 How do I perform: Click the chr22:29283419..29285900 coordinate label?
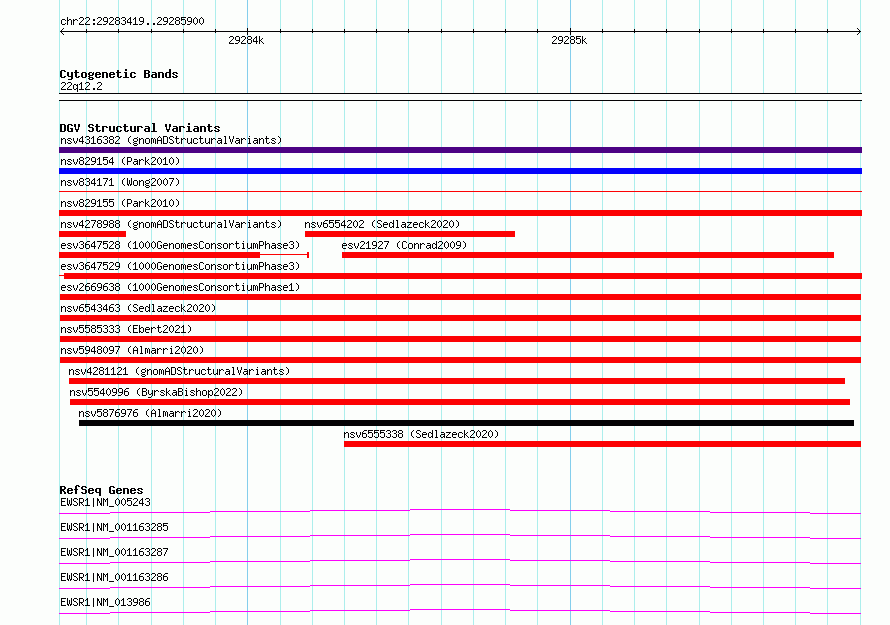click(x=132, y=21)
